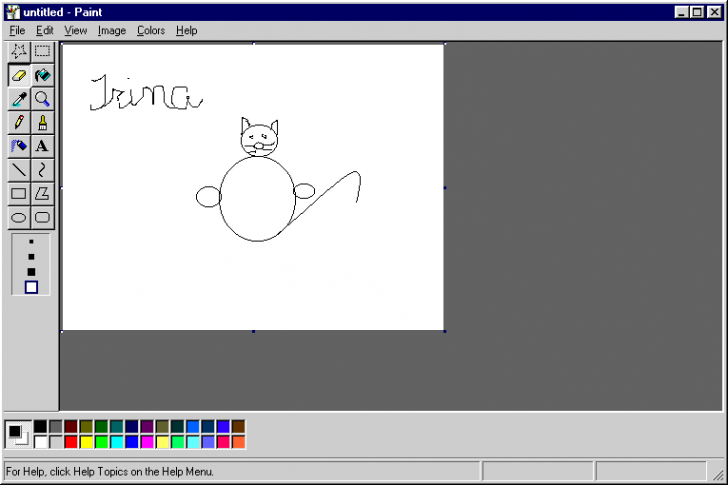
Task: Choose the Airbrush spray tool
Action: pyautogui.click(x=18, y=147)
